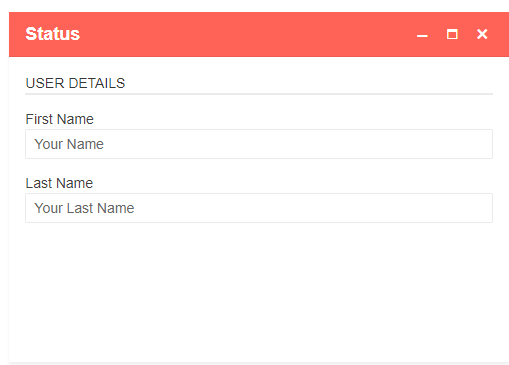Close the Status panel

click(x=482, y=34)
